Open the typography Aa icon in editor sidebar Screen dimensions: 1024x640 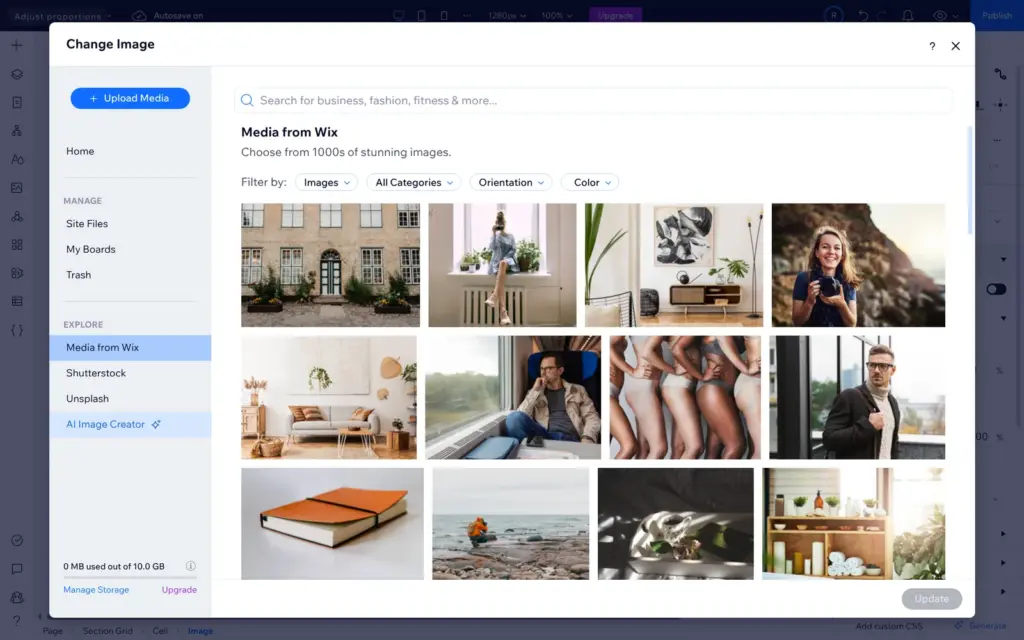(17, 159)
